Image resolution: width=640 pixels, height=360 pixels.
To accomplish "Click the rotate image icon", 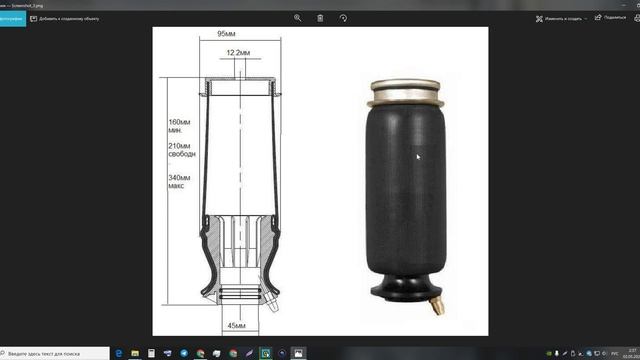I will [x=343, y=18].
